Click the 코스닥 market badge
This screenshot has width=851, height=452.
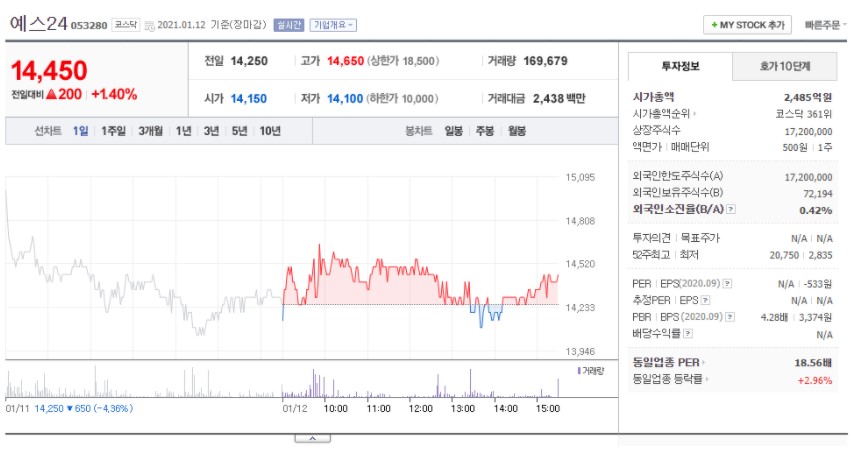coord(126,25)
